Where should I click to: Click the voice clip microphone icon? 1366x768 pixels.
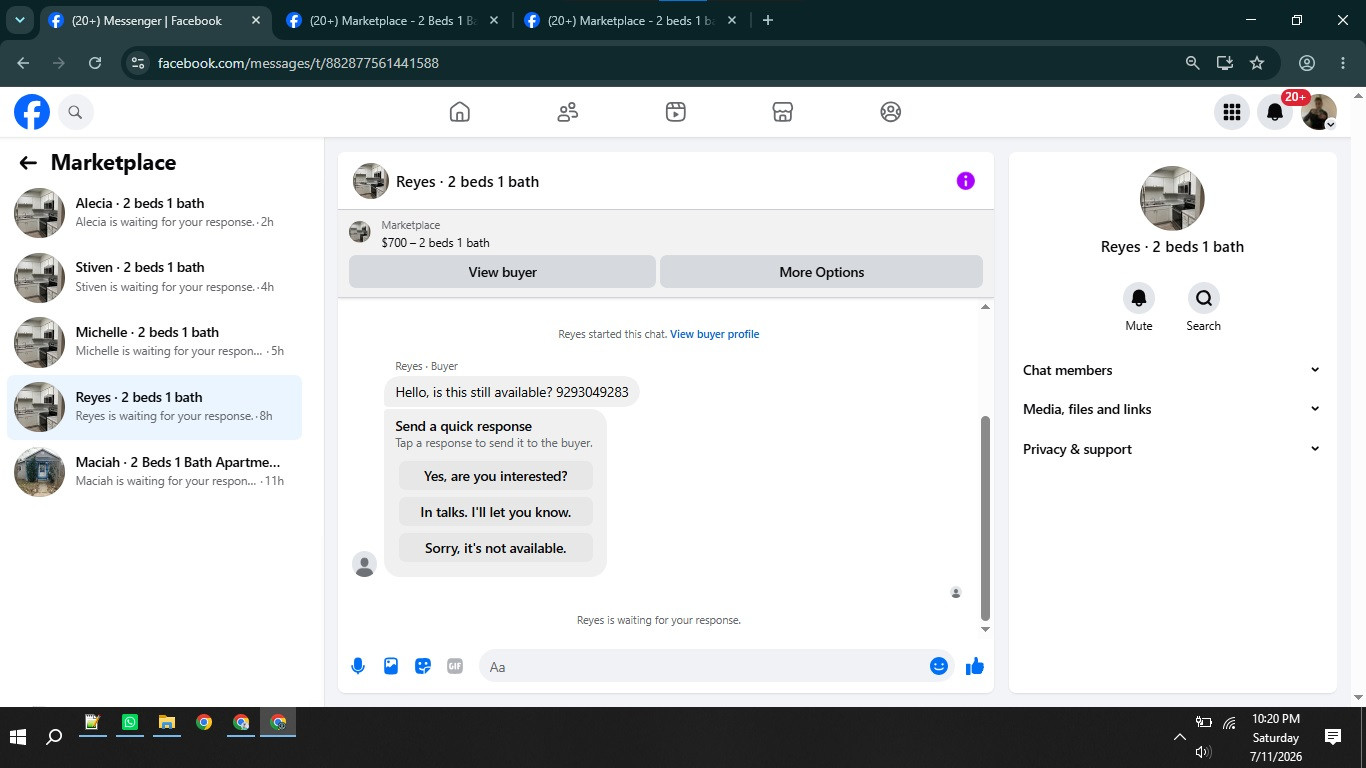[358, 666]
